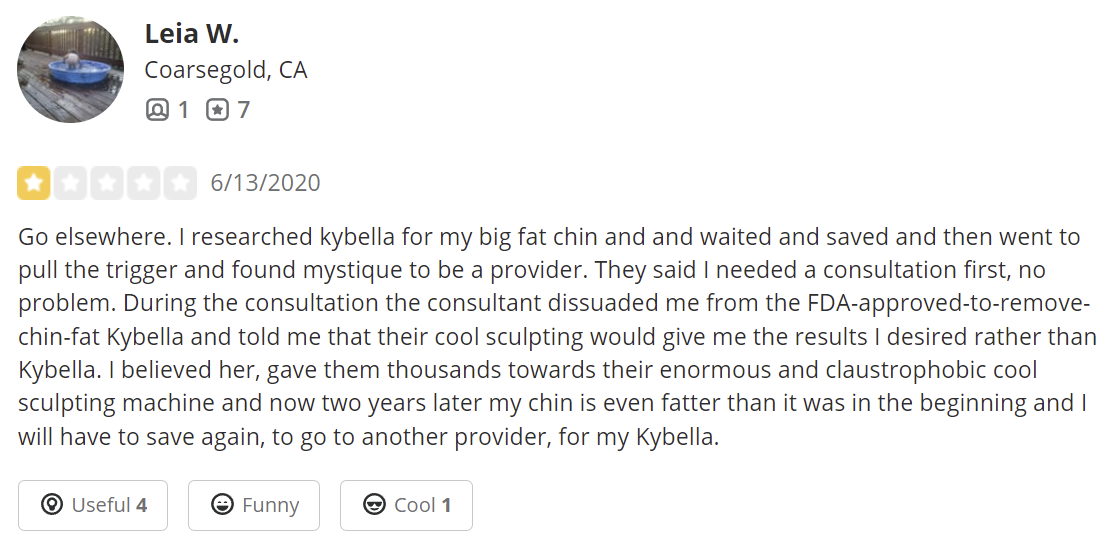The width and height of the screenshot is (1100, 548).
Task: Click the review text starting "Go elsewhere"
Action: 557,337
